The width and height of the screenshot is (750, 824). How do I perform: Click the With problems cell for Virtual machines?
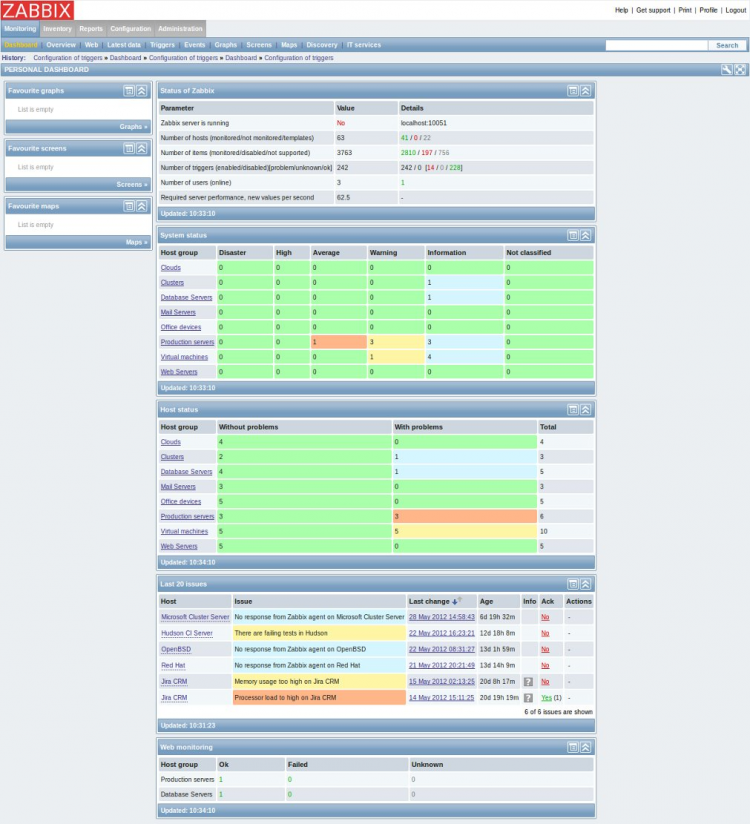click(465, 531)
